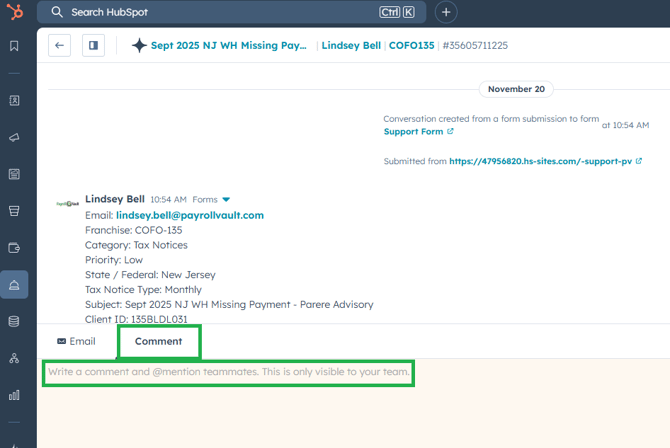
Task: Open the Sales bucket sidebar icon
Action: point(14,211)
